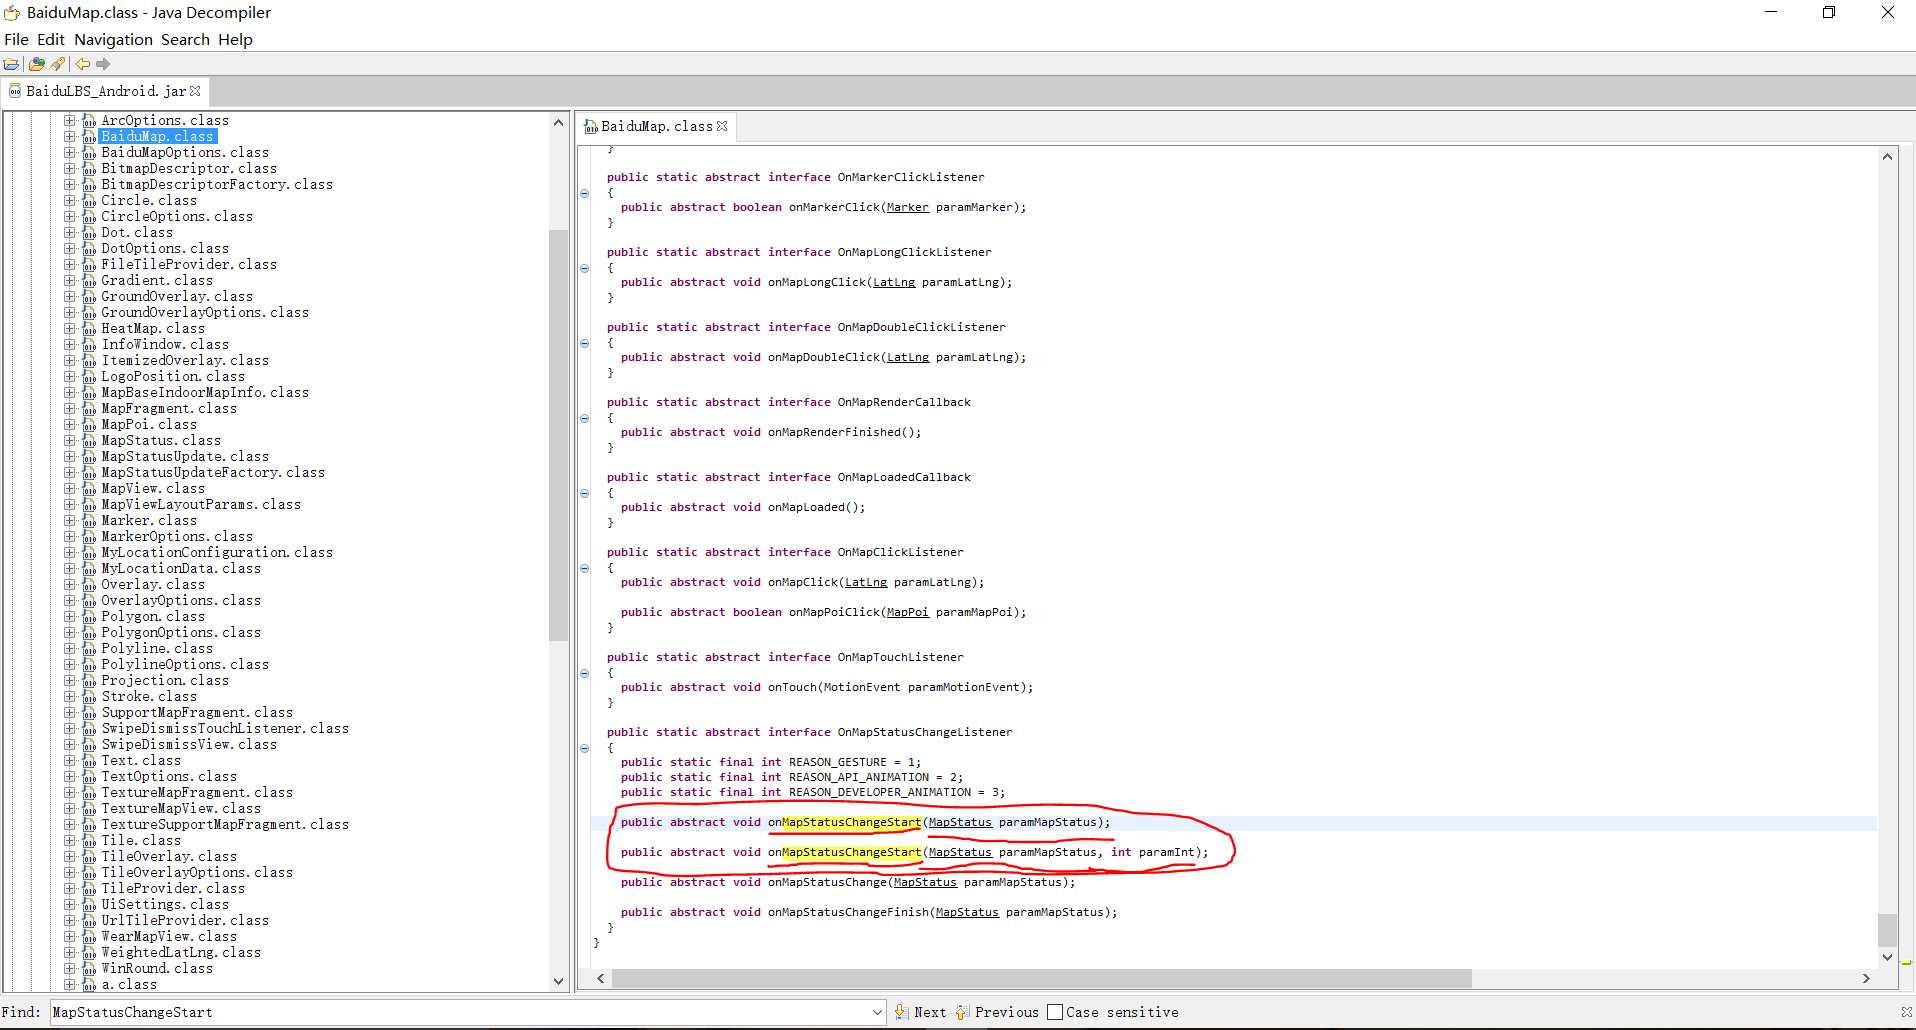
Task: Open the Help menu
Action: pyautogui.click(x=235, y=40)
